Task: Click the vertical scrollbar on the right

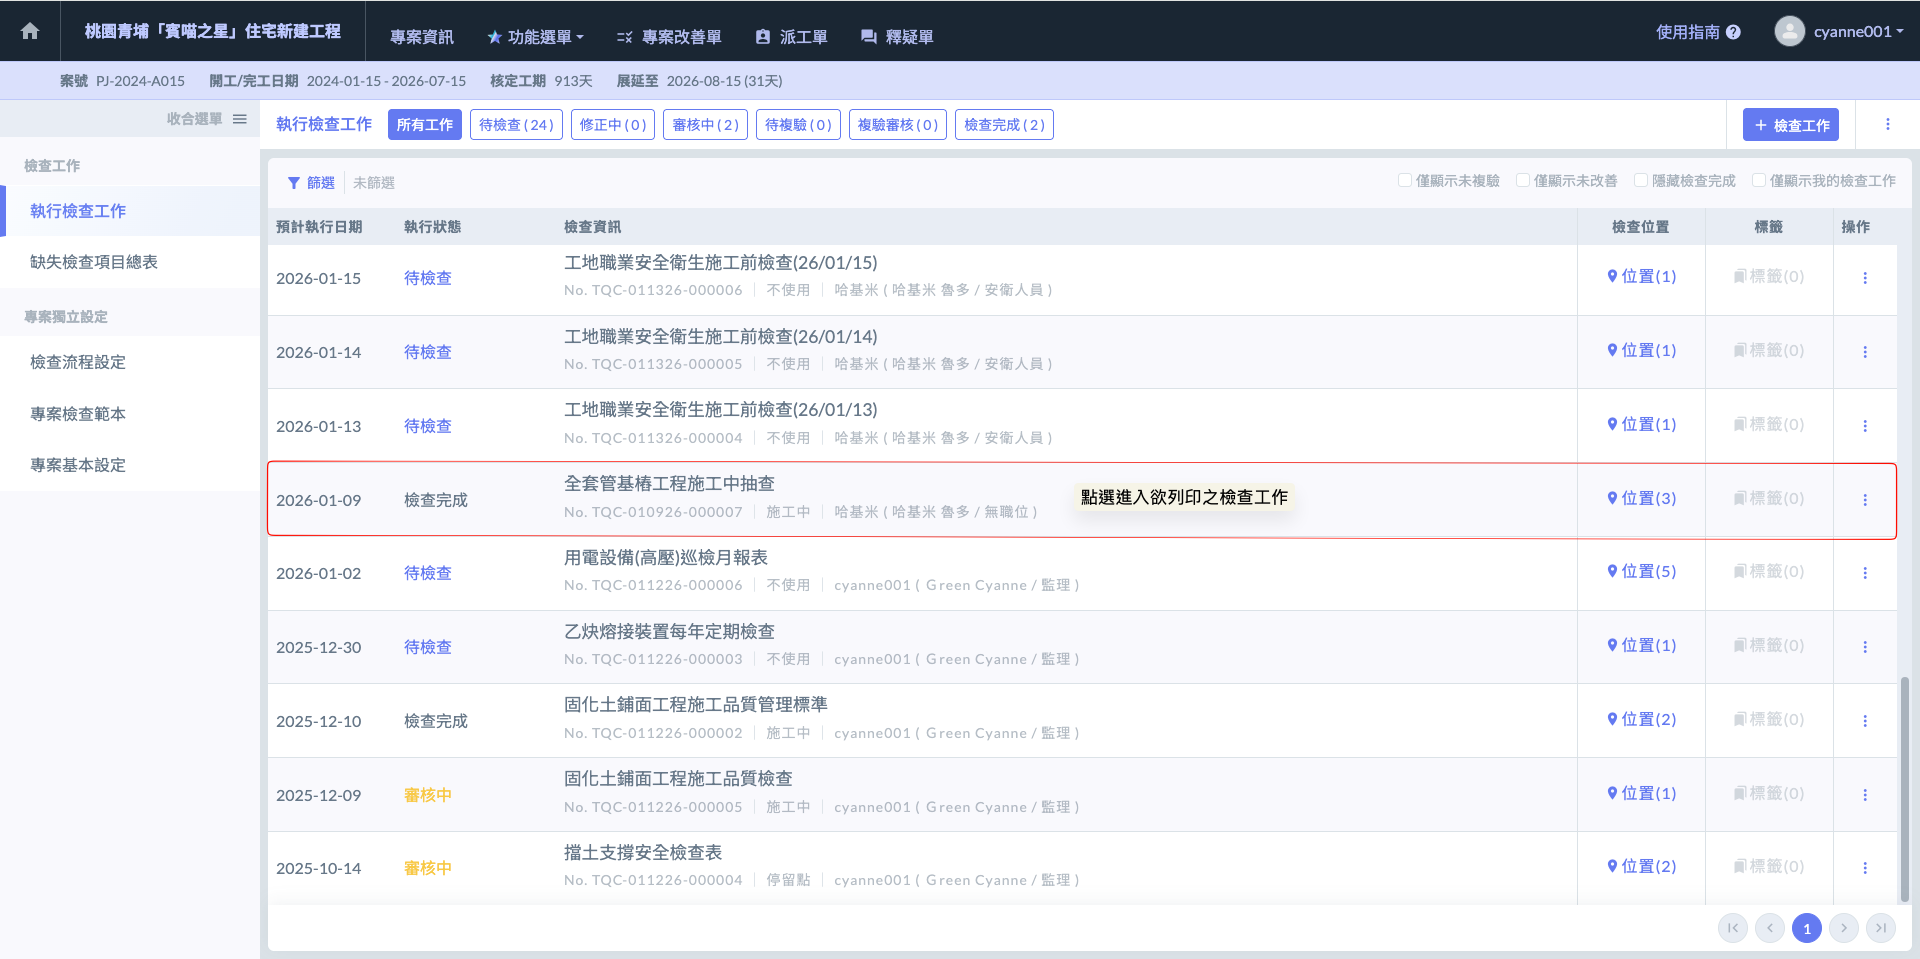Action: tap(1904, 788)
